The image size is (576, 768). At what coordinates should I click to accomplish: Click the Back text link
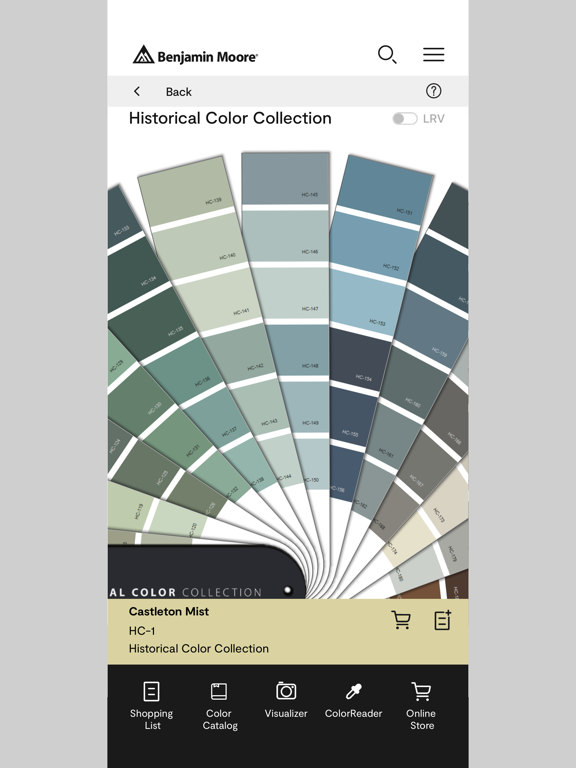[x=179, y=92]
